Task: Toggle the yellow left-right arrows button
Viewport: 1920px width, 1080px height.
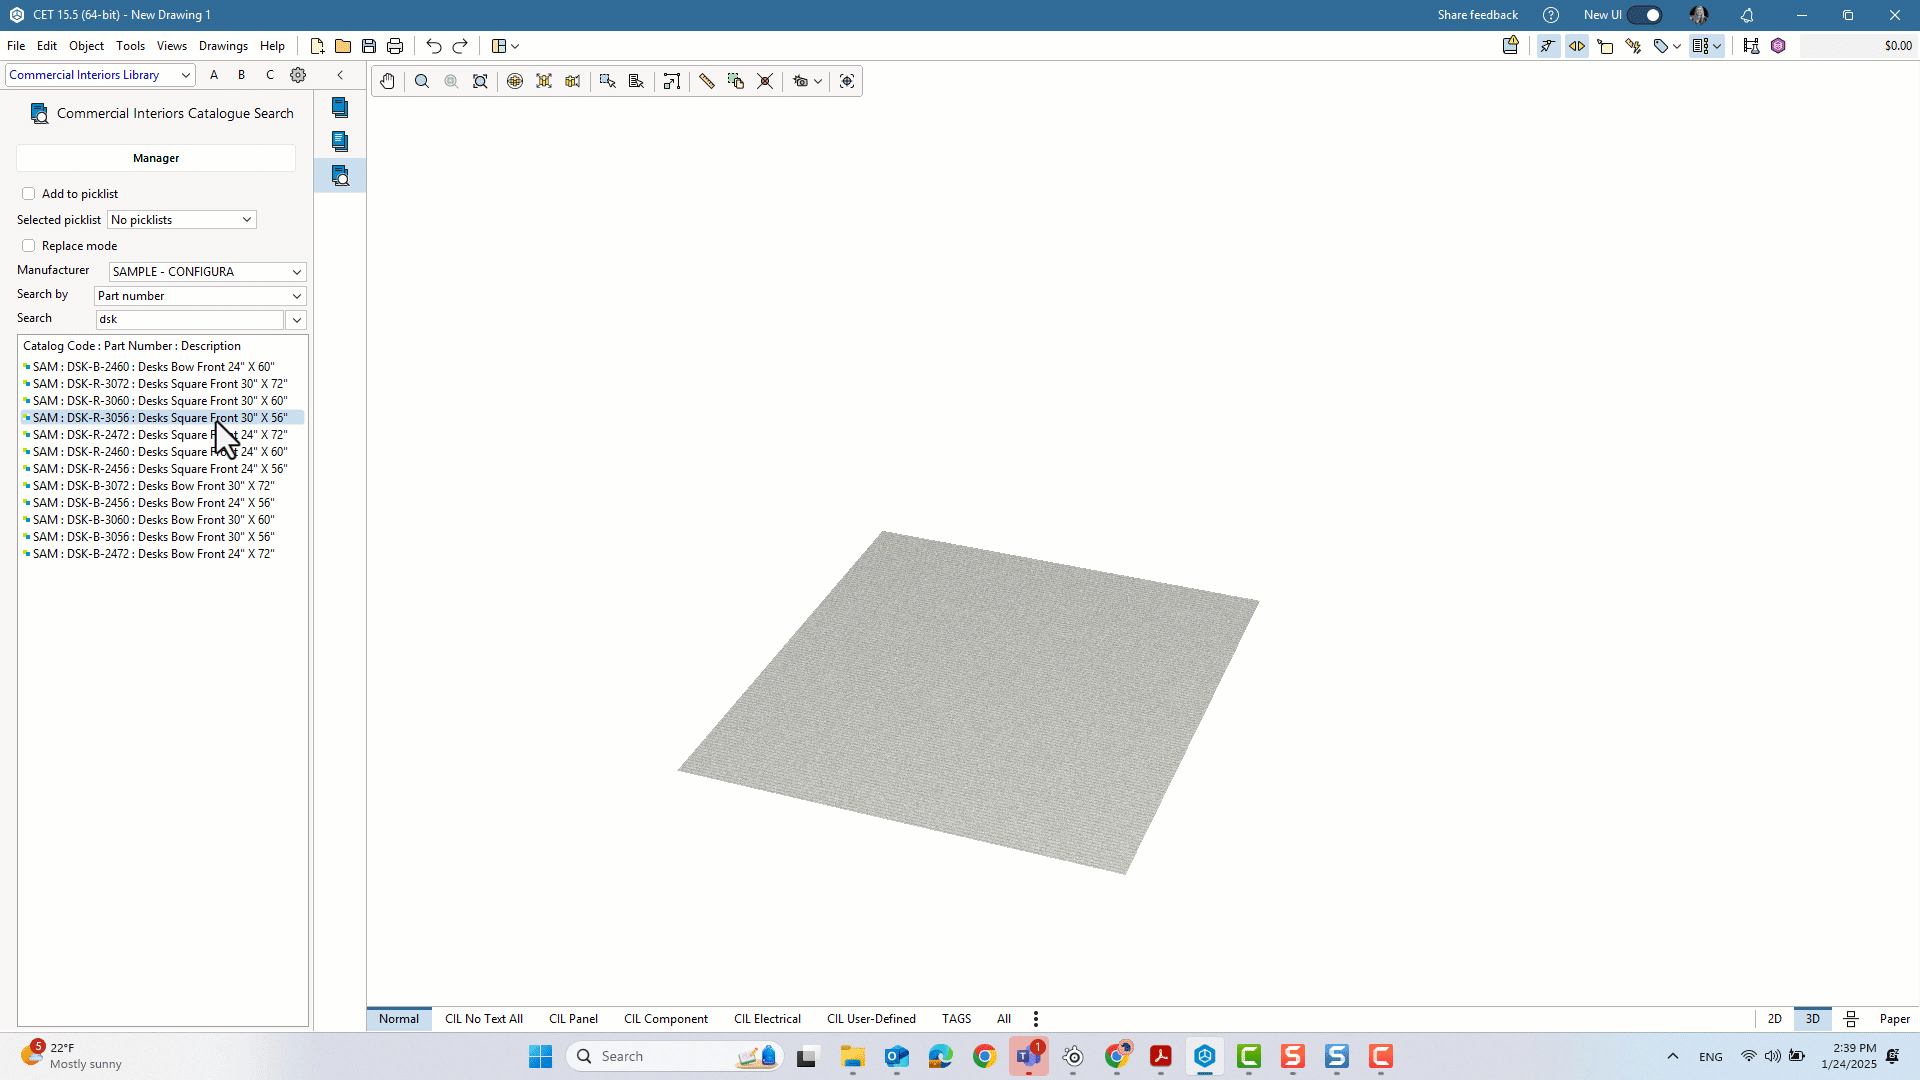Action: click(1577, 46)
